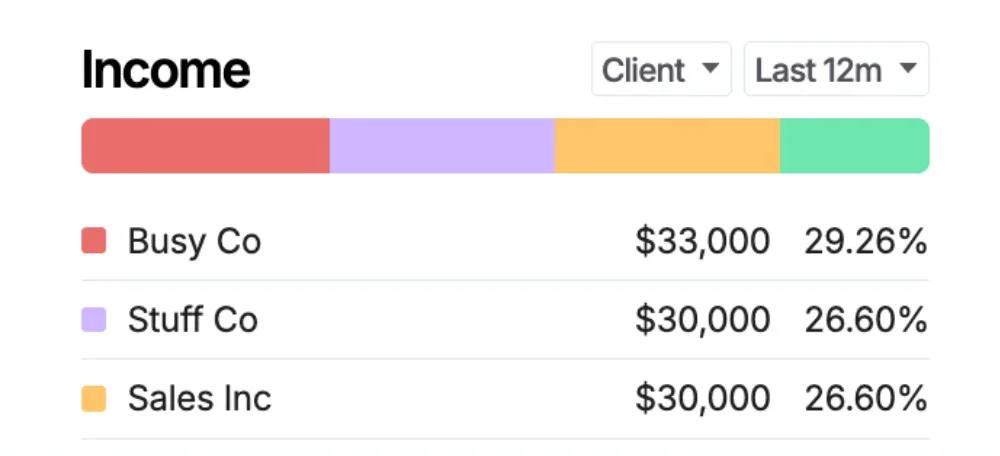The height and width of the screenshot is (456, 1000).
Task: Click the $33,000 amount for Busy Co
Action: click(702, 242)
